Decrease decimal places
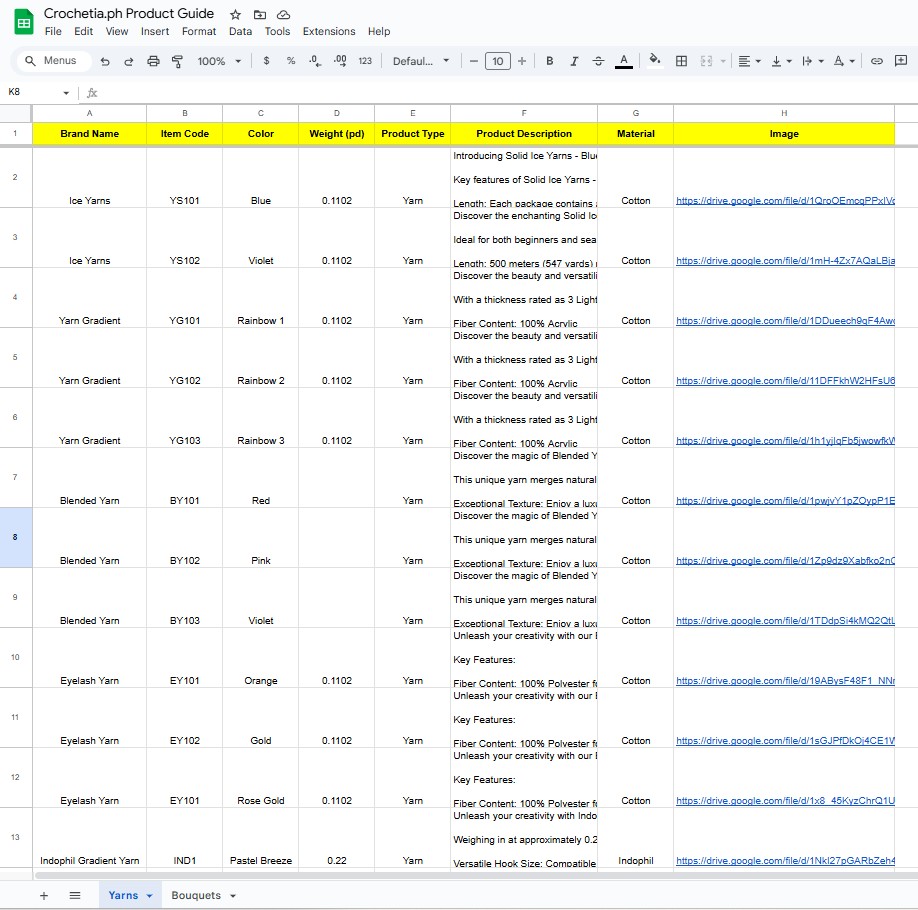 (315, 60)
